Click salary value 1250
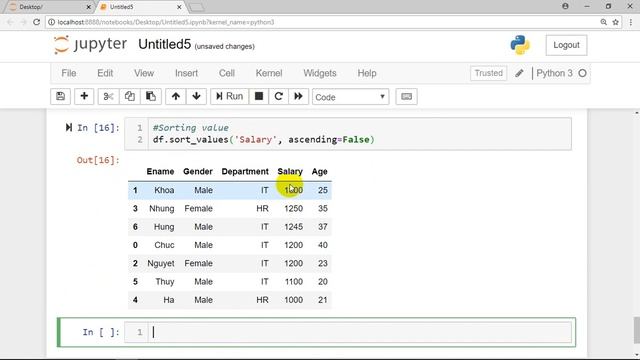The height and width of the screenshot is (360, 640). point(293,209)
